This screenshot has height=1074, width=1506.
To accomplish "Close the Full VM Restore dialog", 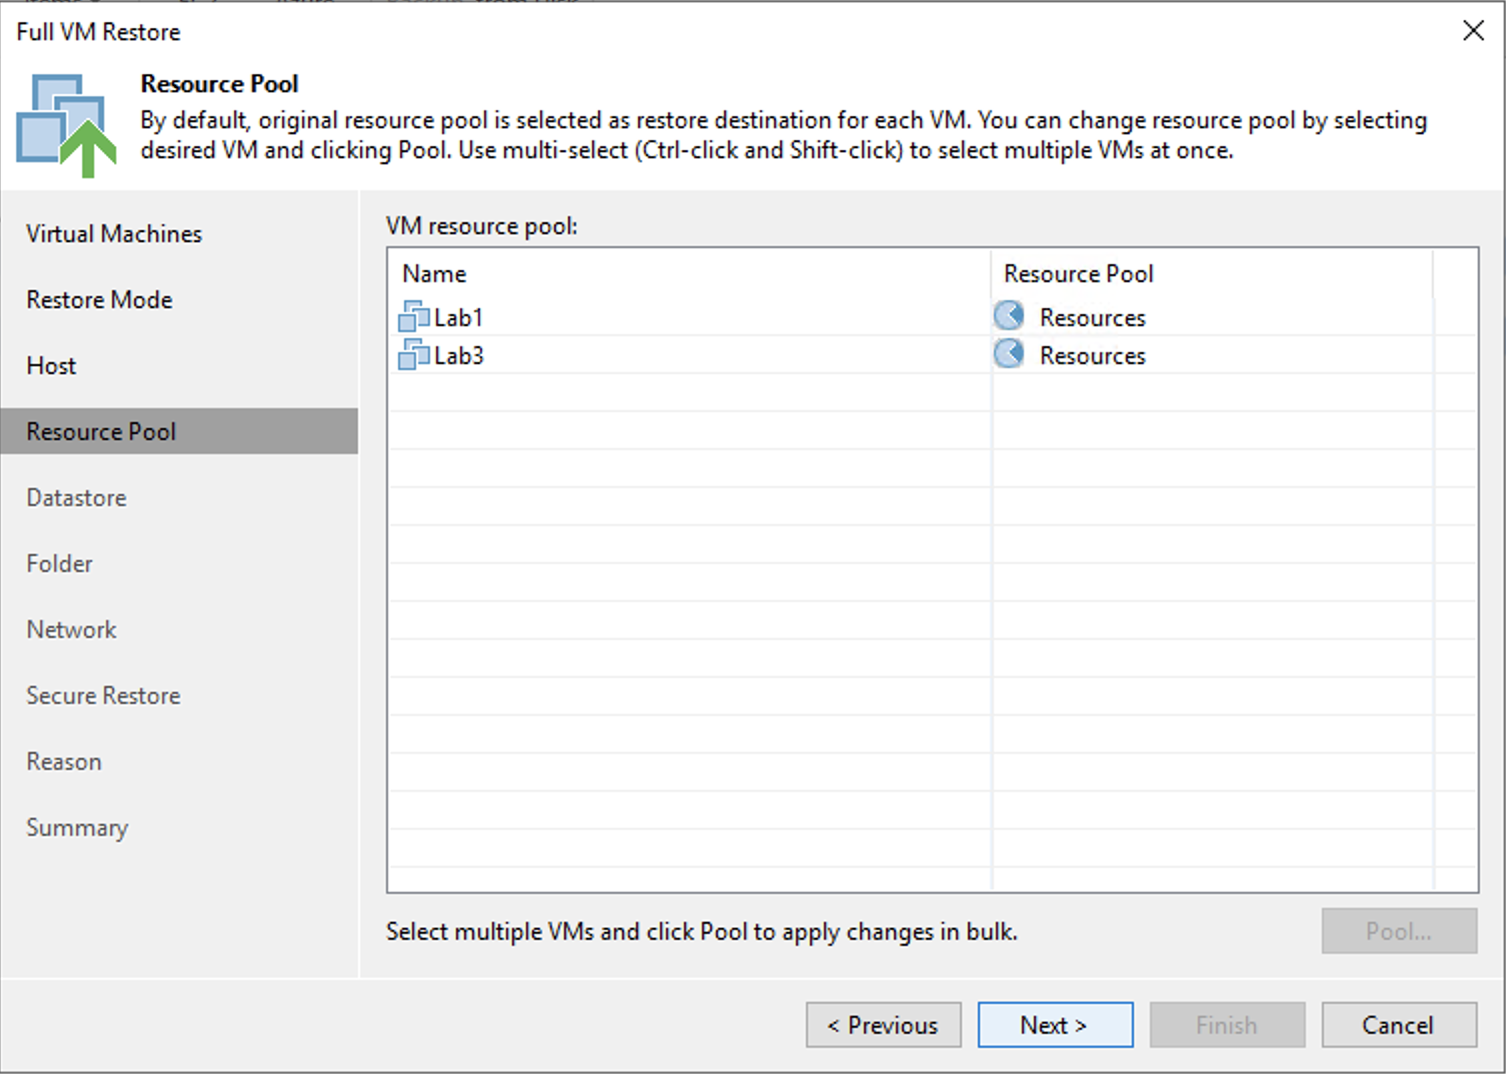I will pos(1473,31).
